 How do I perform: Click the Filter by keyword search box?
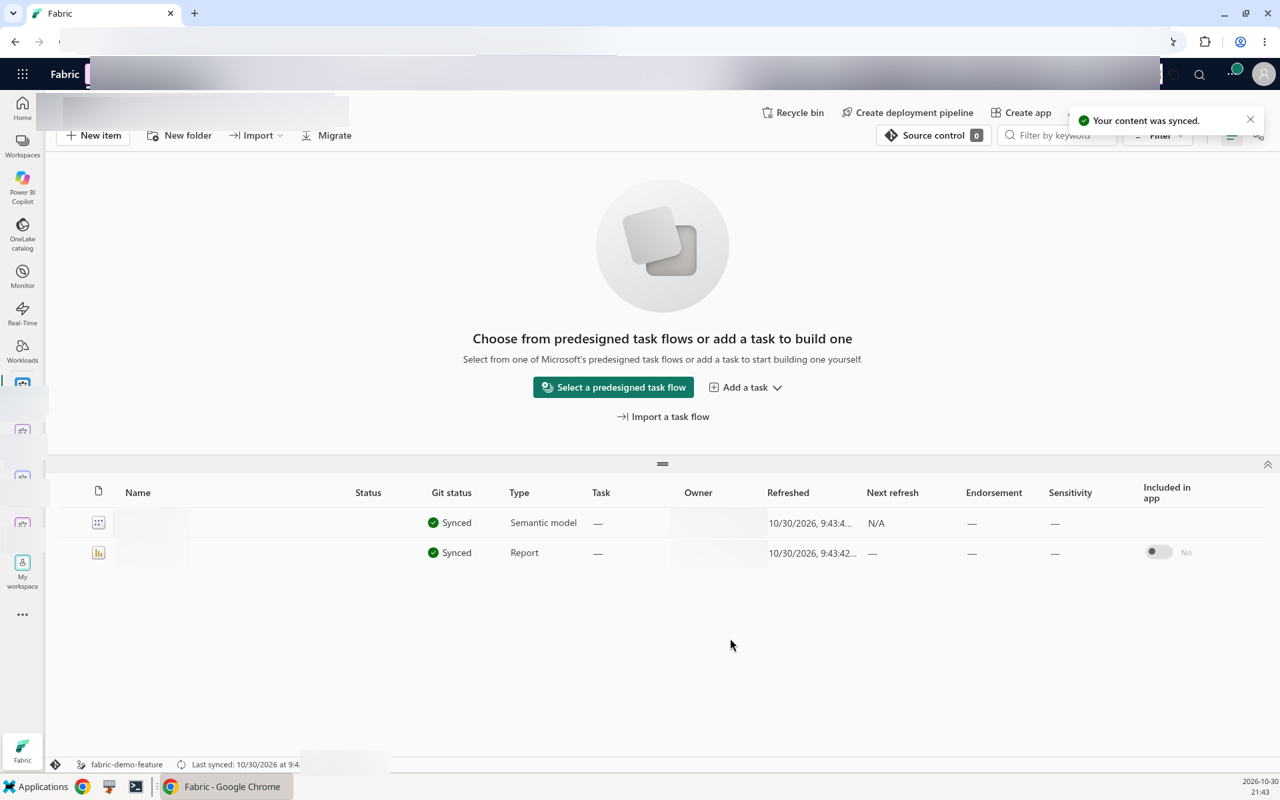click(1057, 136)
